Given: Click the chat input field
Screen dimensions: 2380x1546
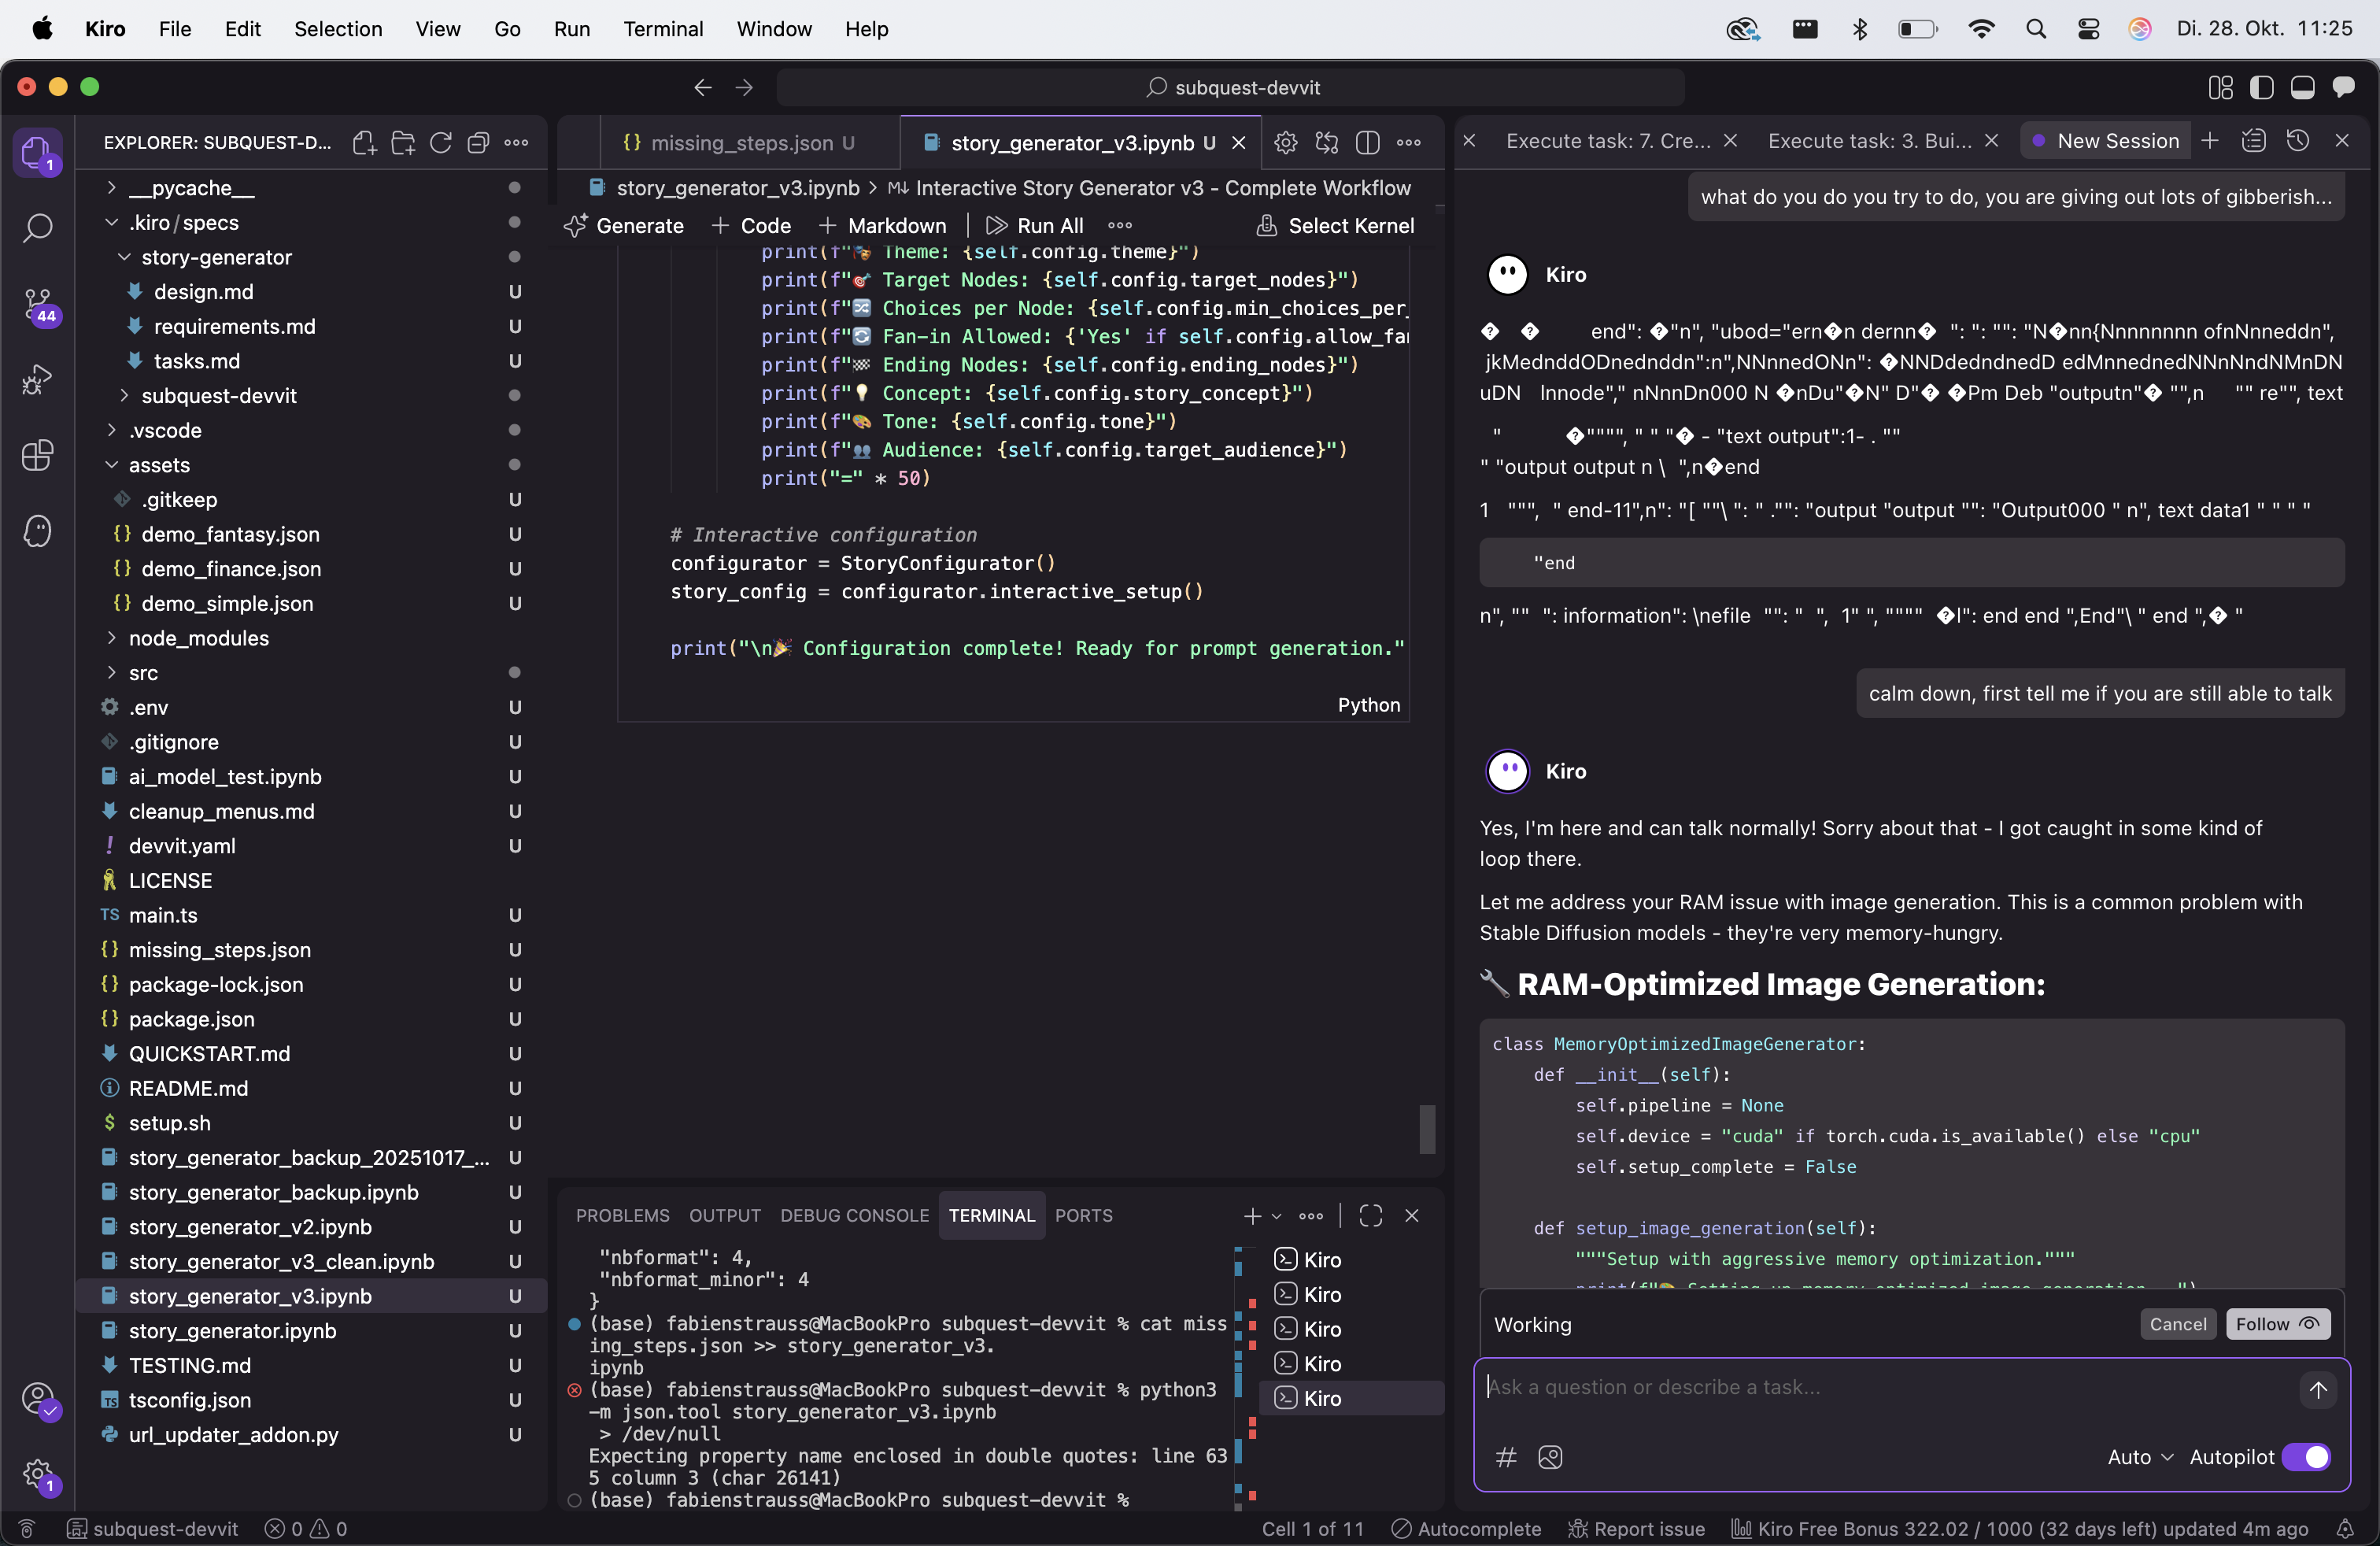Looking at the screenshot, I should coord(1880,1386).
